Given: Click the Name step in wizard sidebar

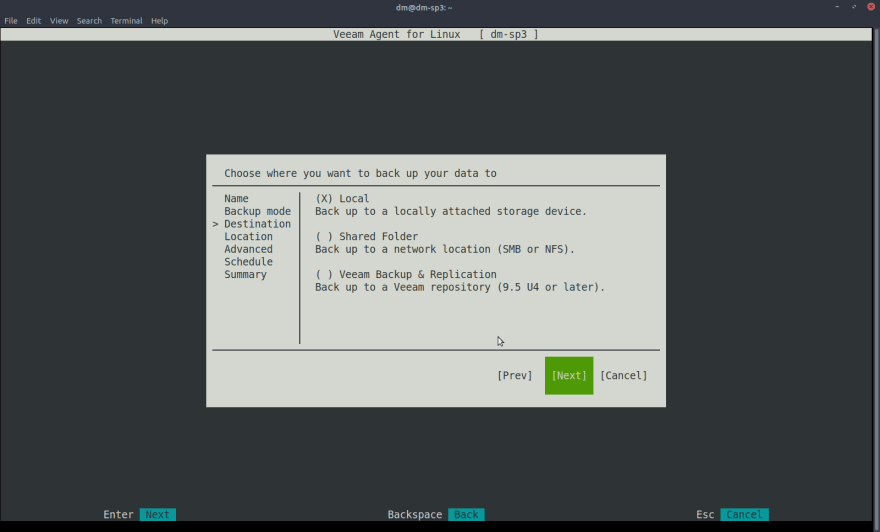Looking at the screenshot, I should [236, 199].
